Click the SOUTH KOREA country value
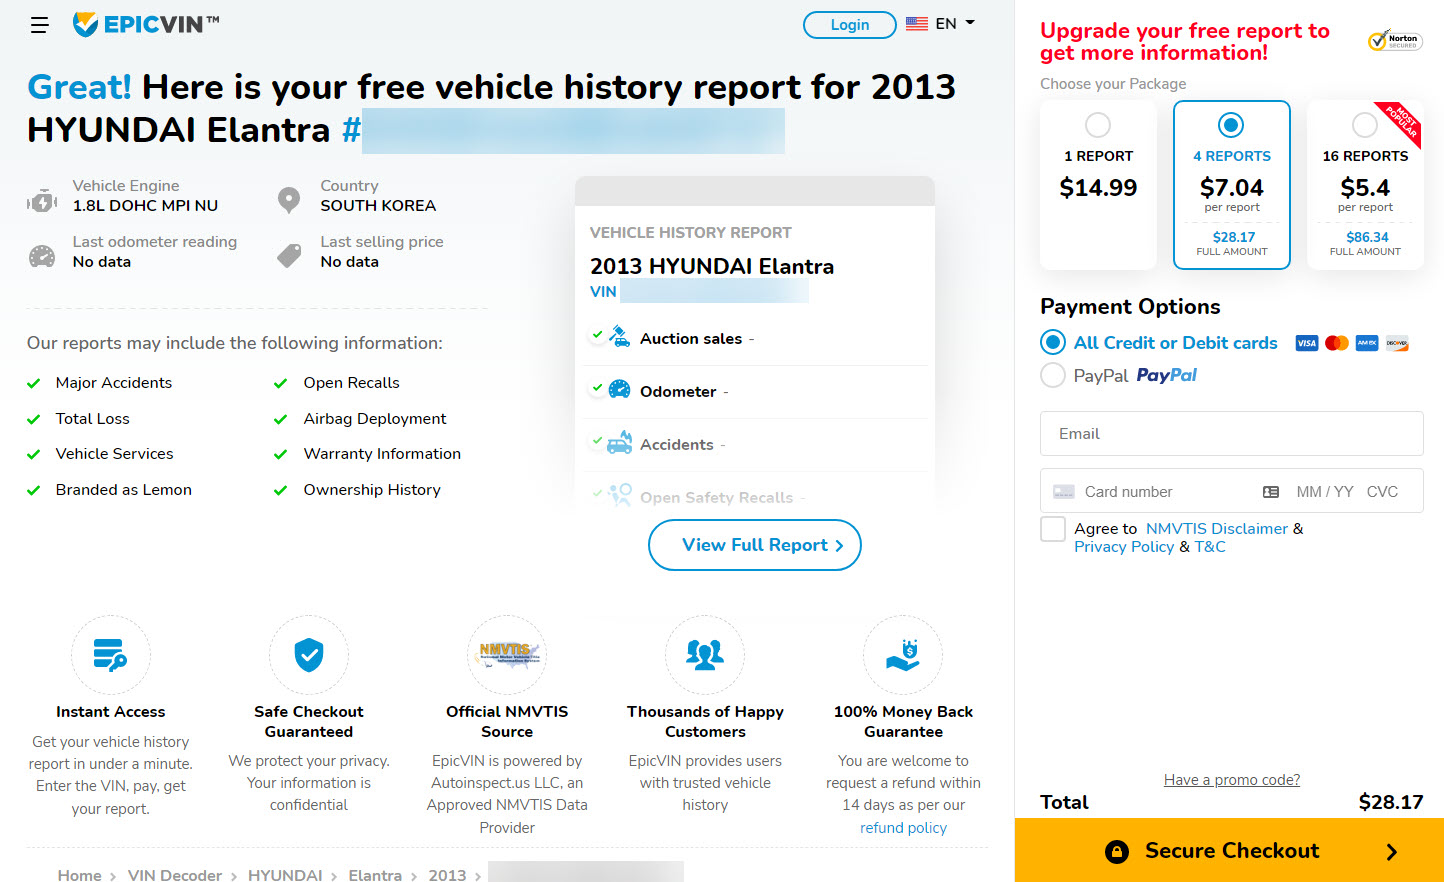Screen dimensions: 1444x882 point(378,206)
